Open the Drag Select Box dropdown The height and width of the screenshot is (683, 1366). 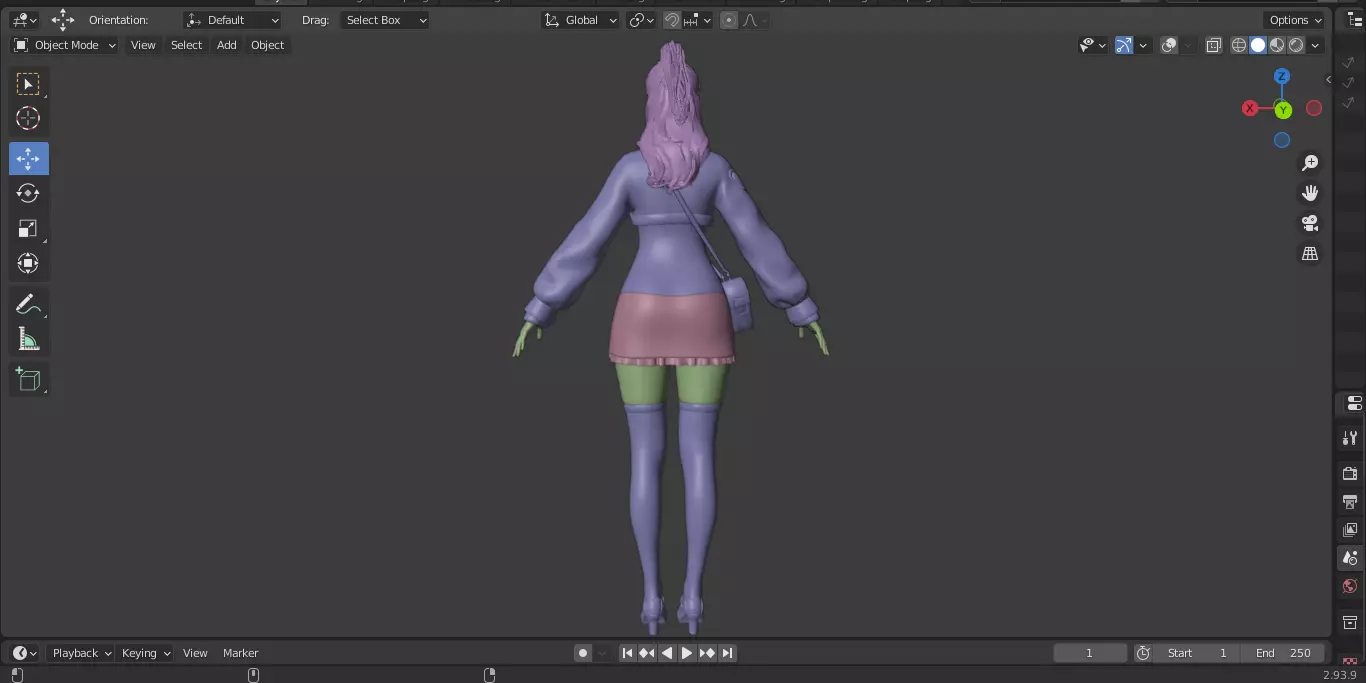point(385,20)
